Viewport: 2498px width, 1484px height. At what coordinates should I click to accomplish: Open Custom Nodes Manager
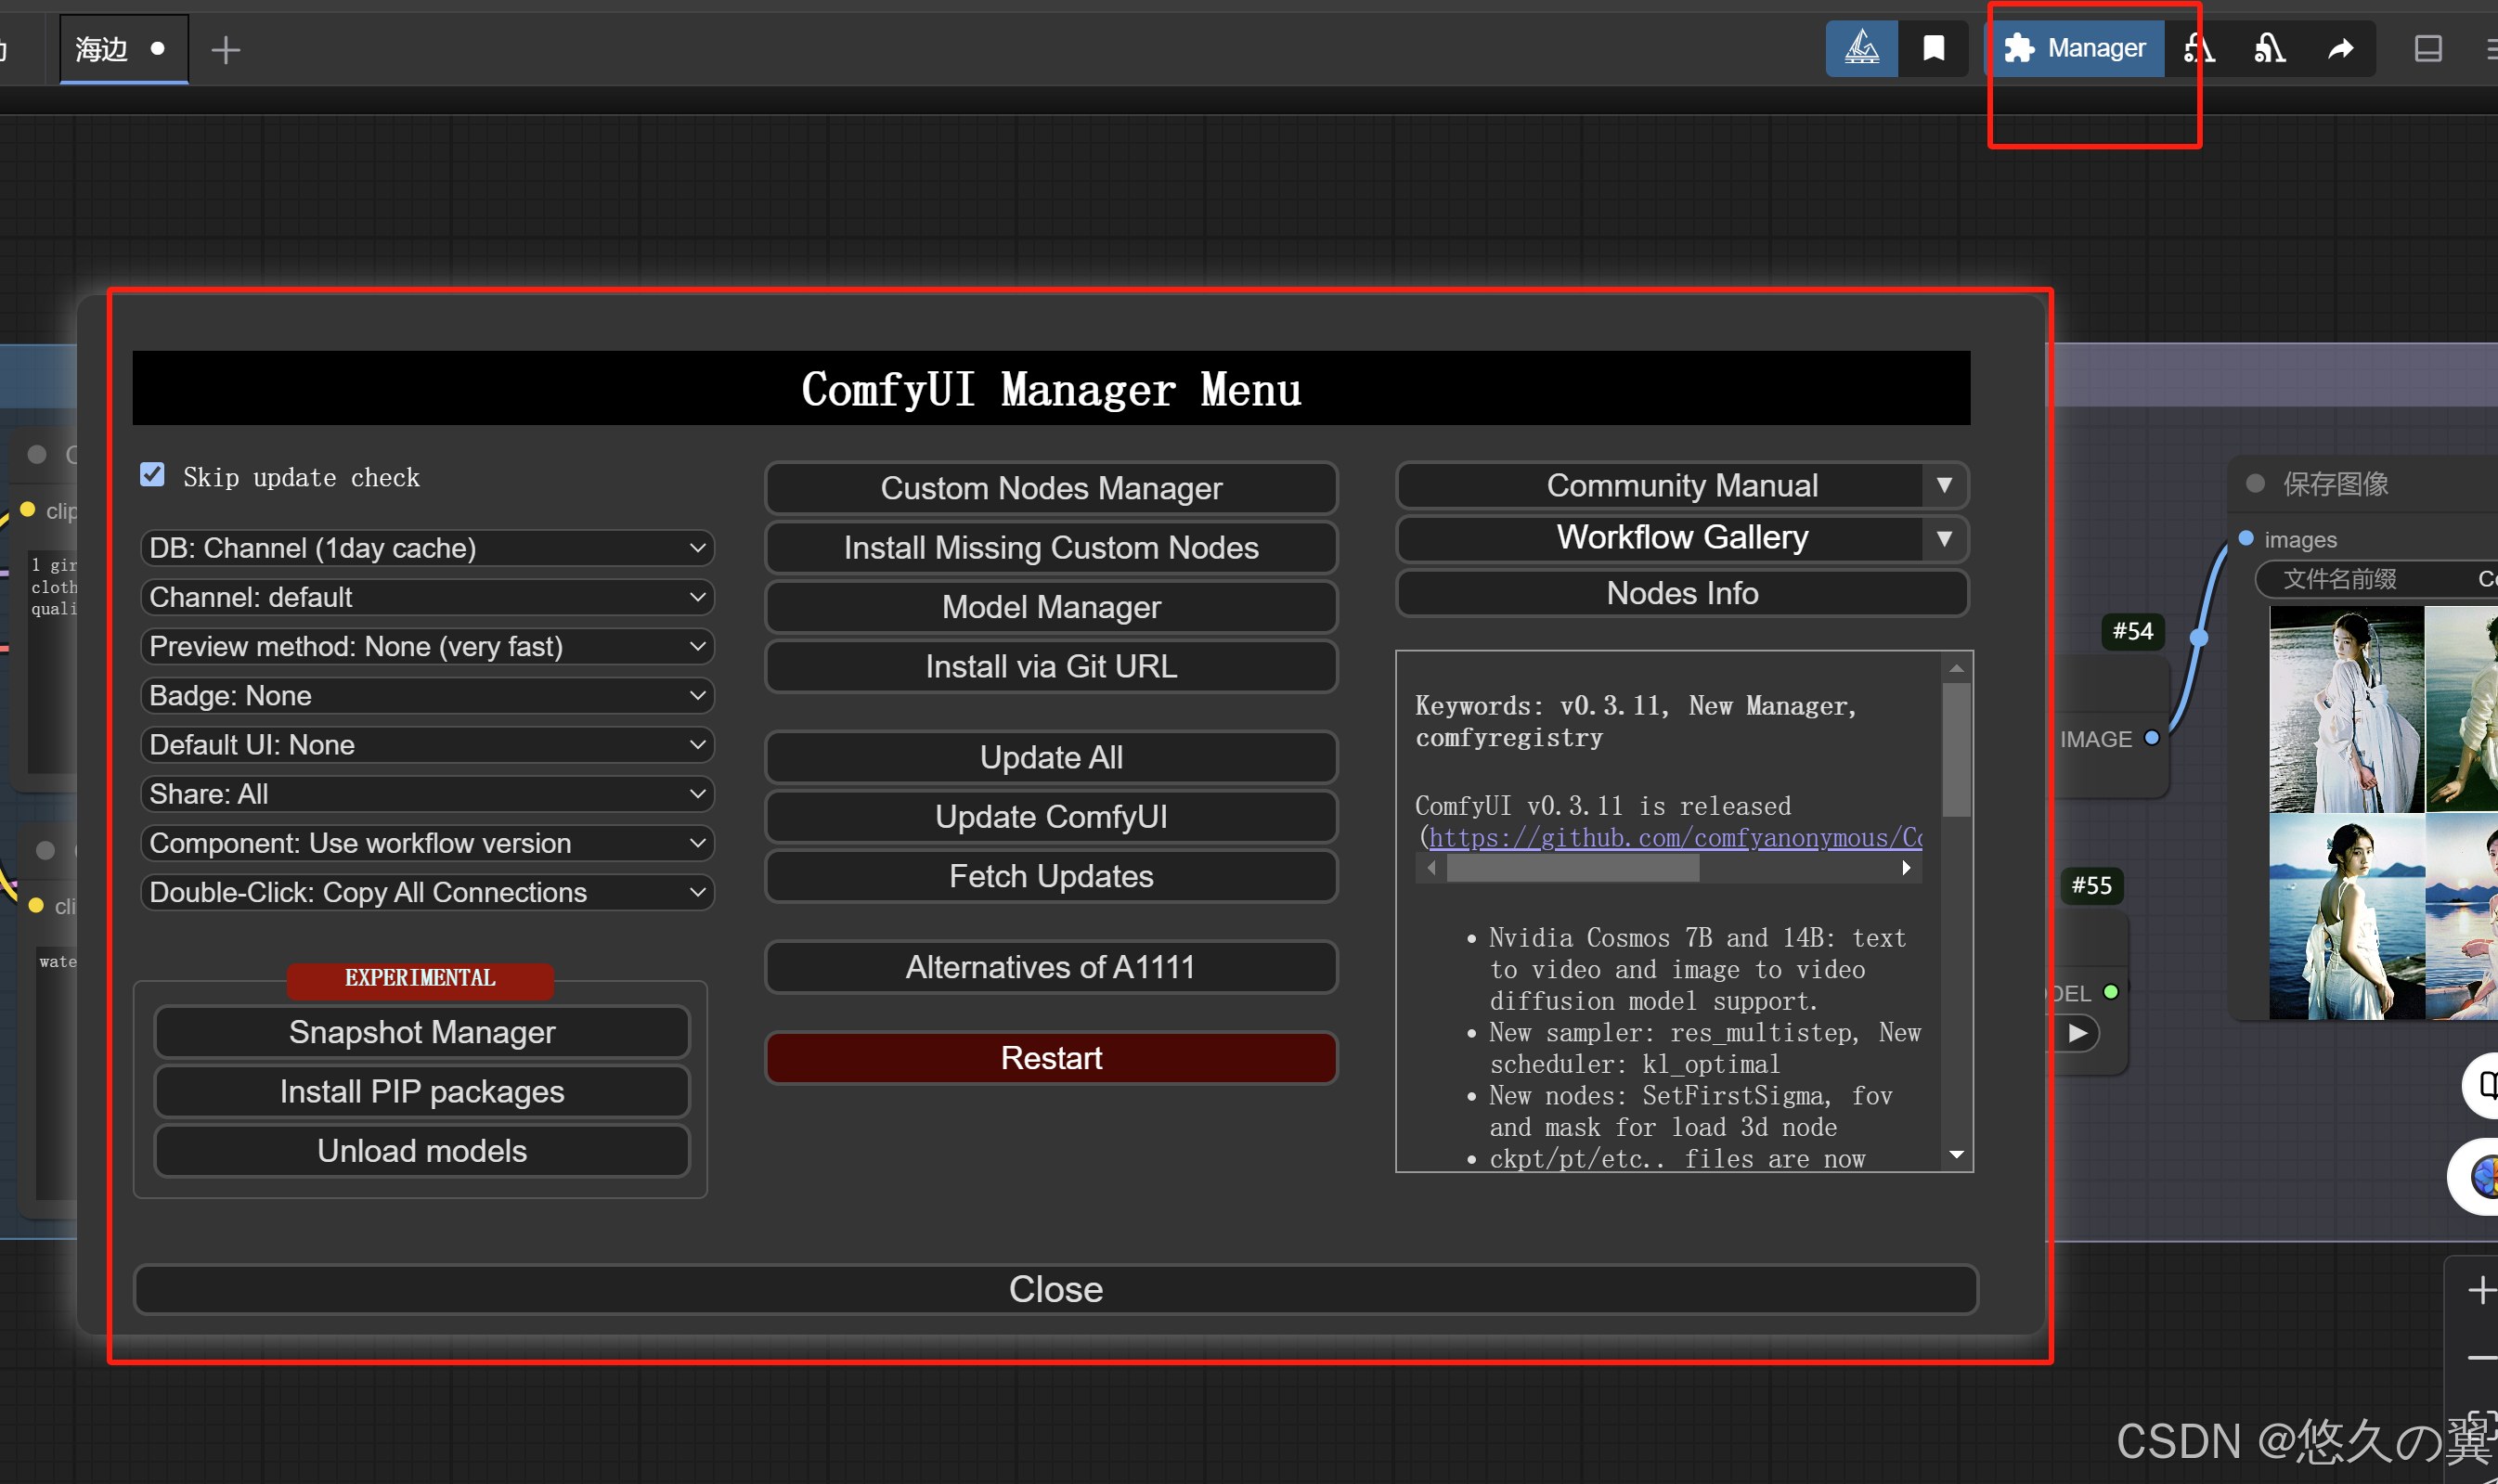coord(1051,488)
